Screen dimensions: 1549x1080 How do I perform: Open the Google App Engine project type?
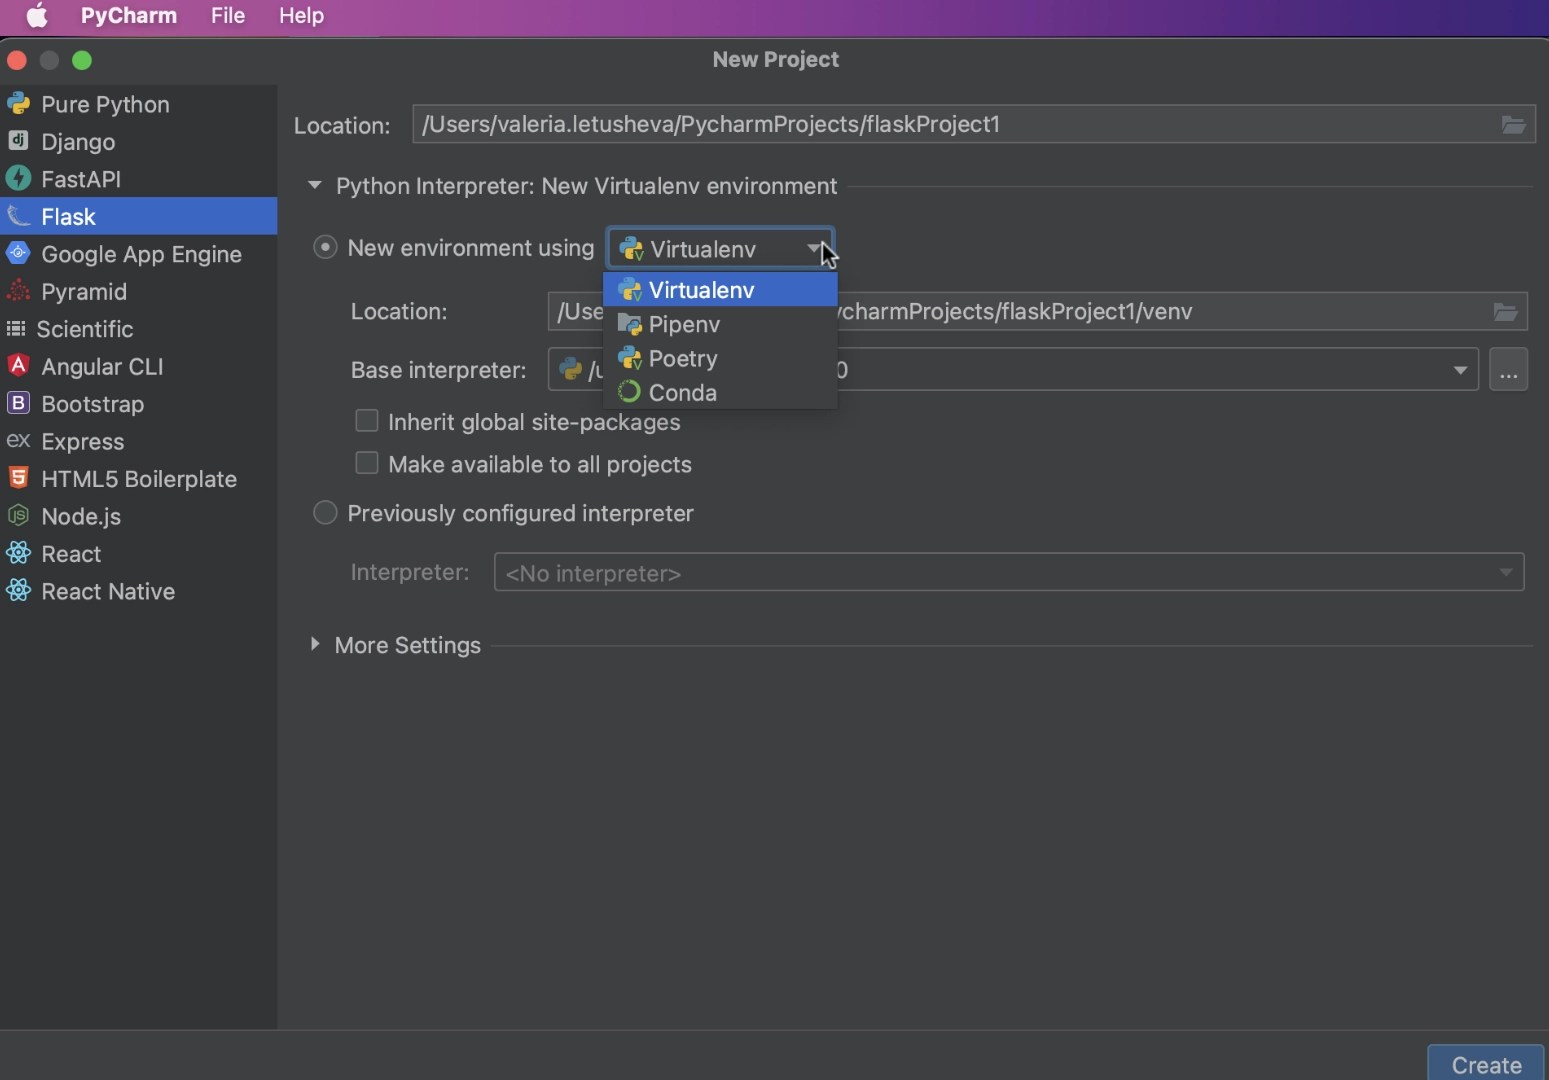[x=140, y=254]
